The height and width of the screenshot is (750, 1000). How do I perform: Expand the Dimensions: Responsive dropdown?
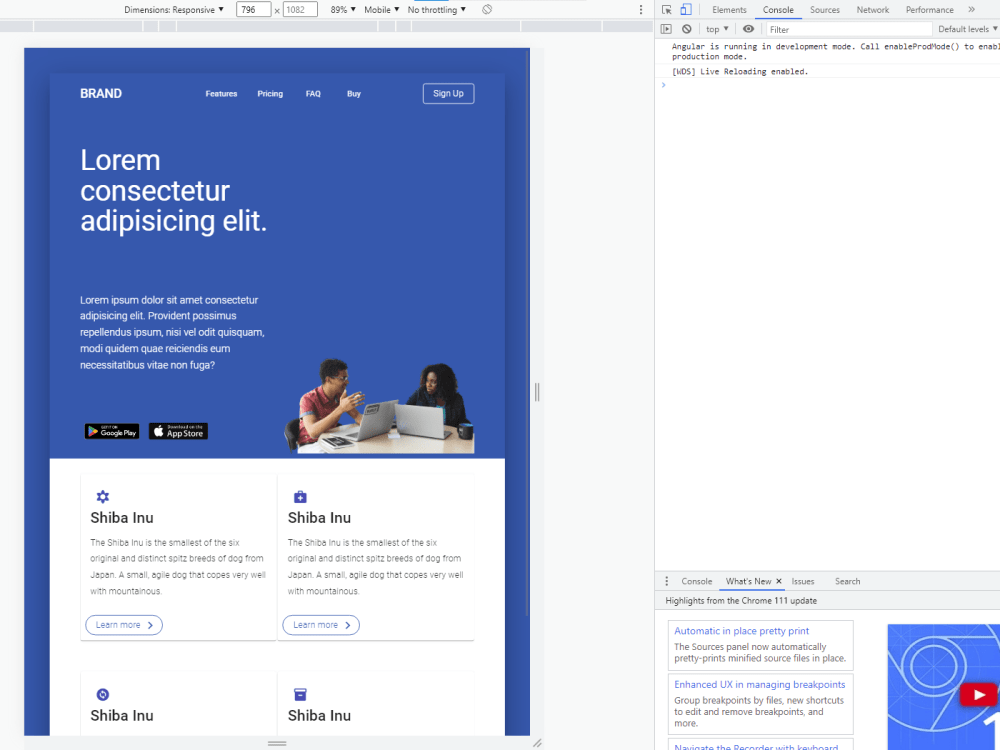(x=188, y=9)
